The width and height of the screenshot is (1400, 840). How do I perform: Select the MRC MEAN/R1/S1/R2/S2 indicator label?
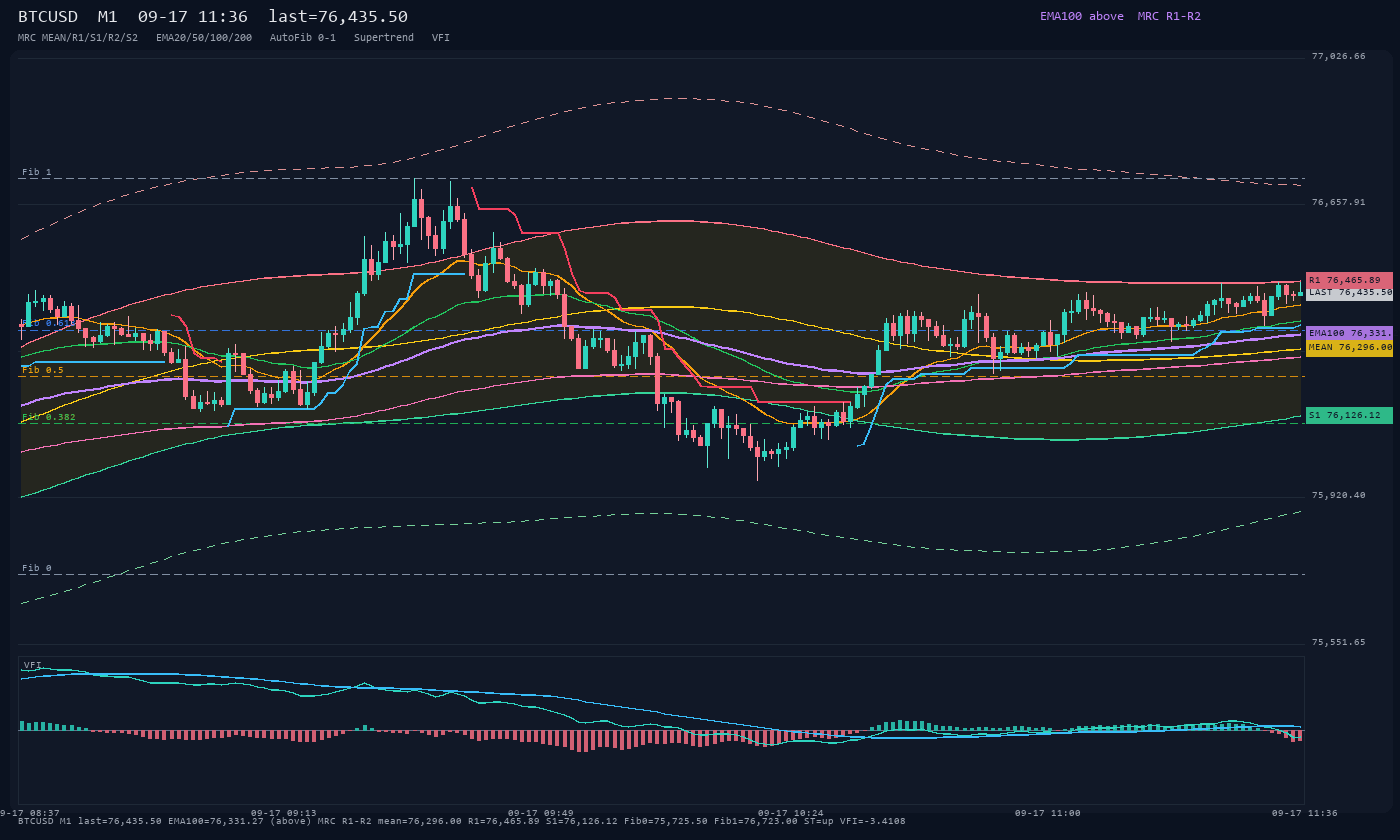[x=78, y=38]
